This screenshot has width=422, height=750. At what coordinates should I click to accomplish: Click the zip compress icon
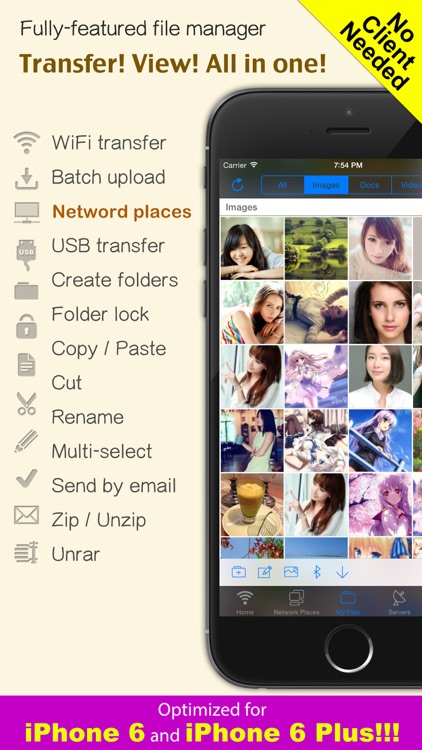26,552
